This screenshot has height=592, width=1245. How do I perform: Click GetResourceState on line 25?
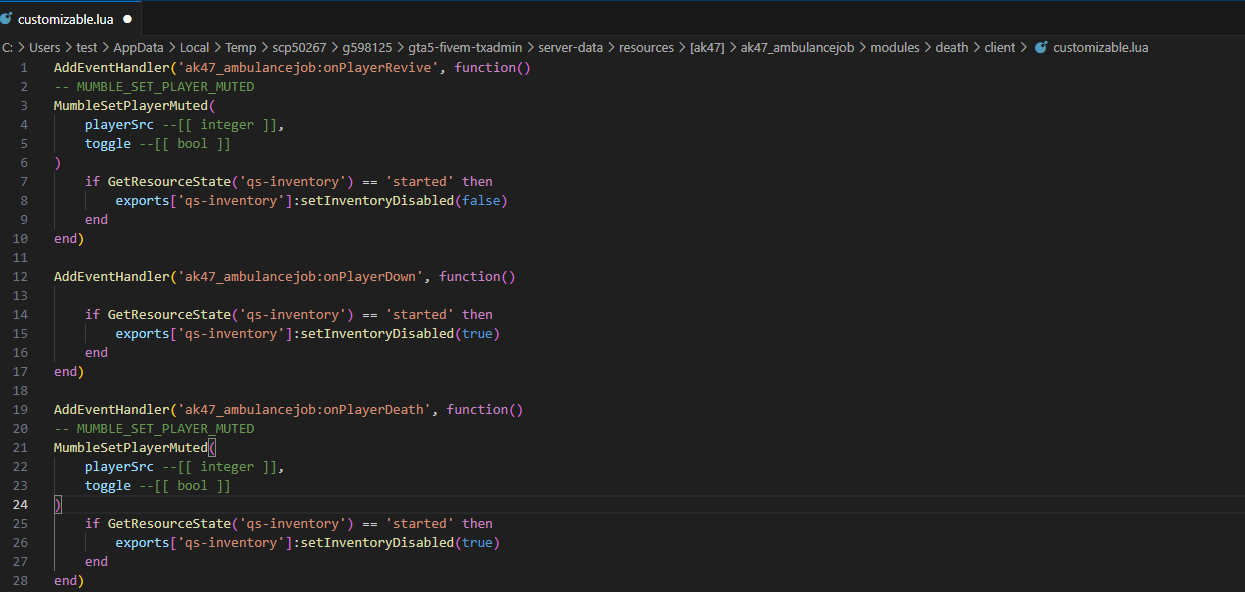coord(169,524)
